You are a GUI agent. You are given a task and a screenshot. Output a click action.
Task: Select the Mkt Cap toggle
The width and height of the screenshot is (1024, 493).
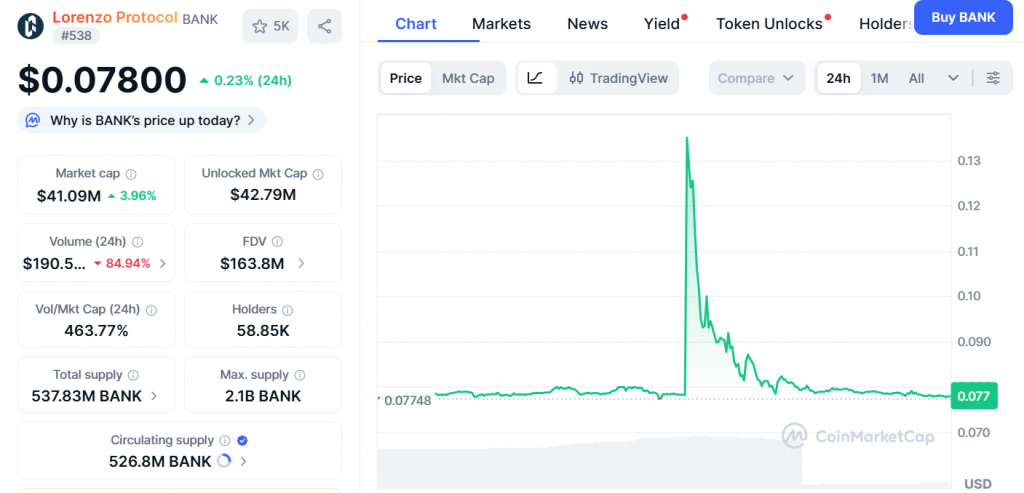[x=468, y=78]
